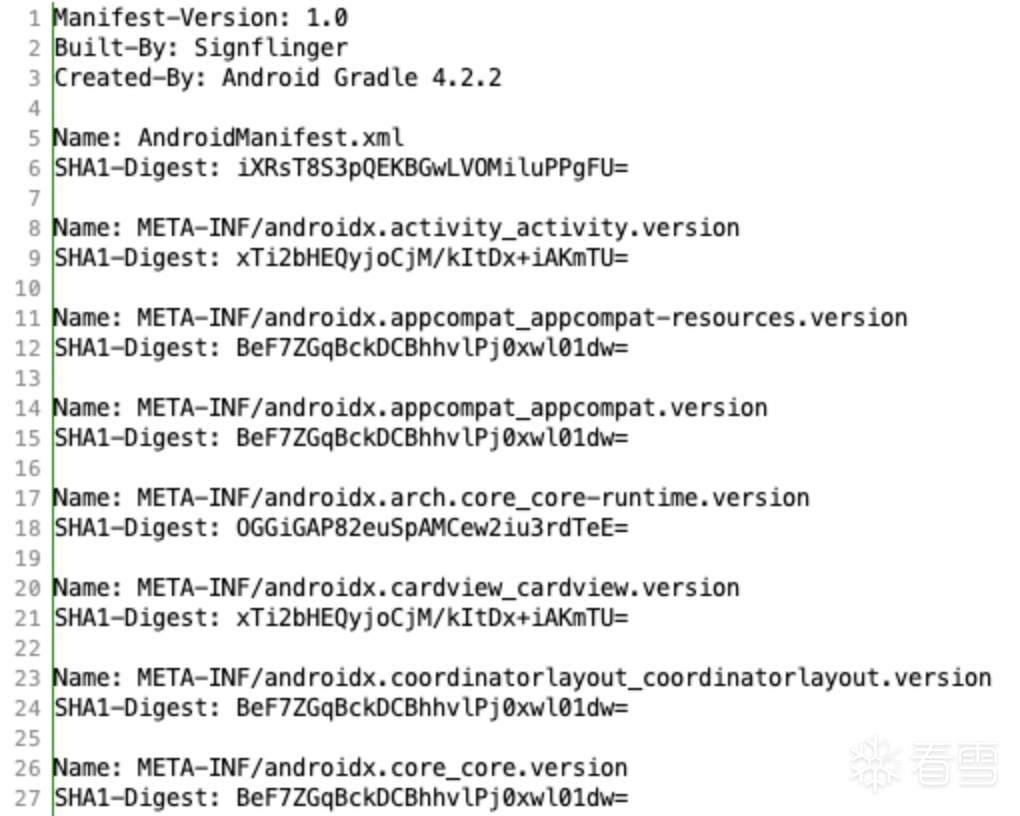This screenshot has height=816, width=1020.
Task: Click the arch.core_core-runtime.version entry
Action: pos(473,498)
